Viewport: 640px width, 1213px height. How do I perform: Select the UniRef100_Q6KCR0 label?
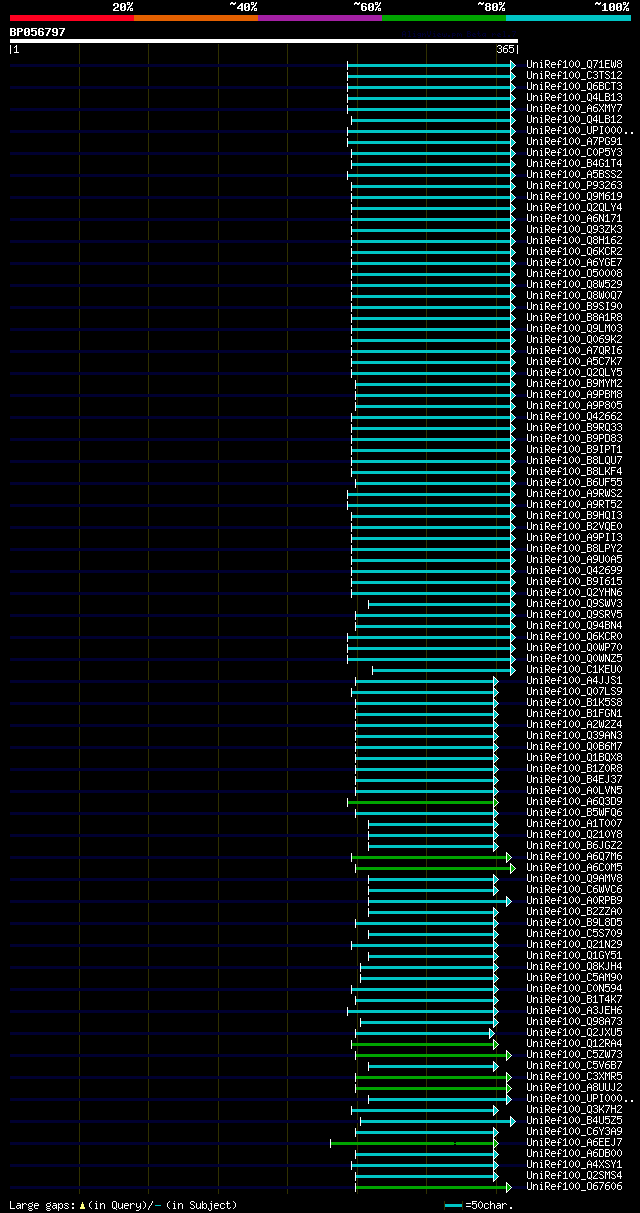click(x=574, y=636)
